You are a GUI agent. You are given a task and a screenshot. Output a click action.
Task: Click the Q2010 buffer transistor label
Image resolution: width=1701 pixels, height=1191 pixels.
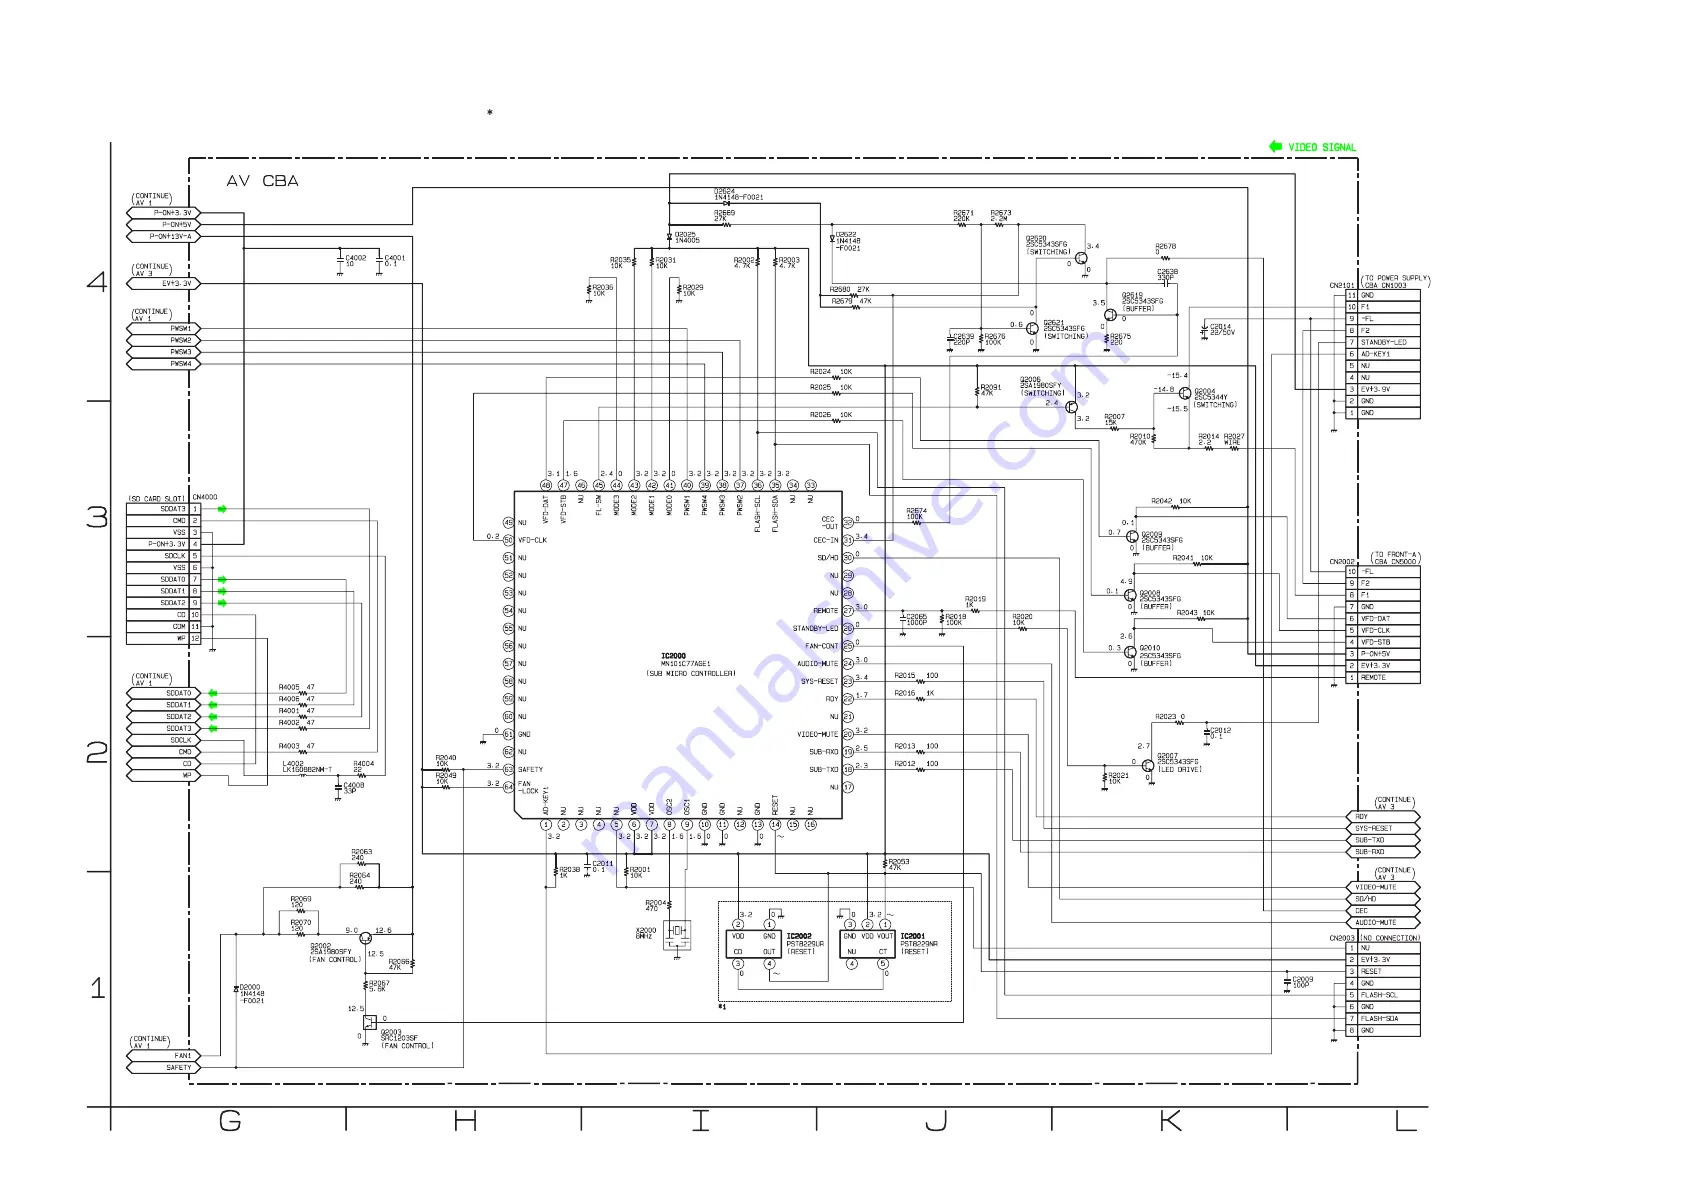(x=1160, y=655)
